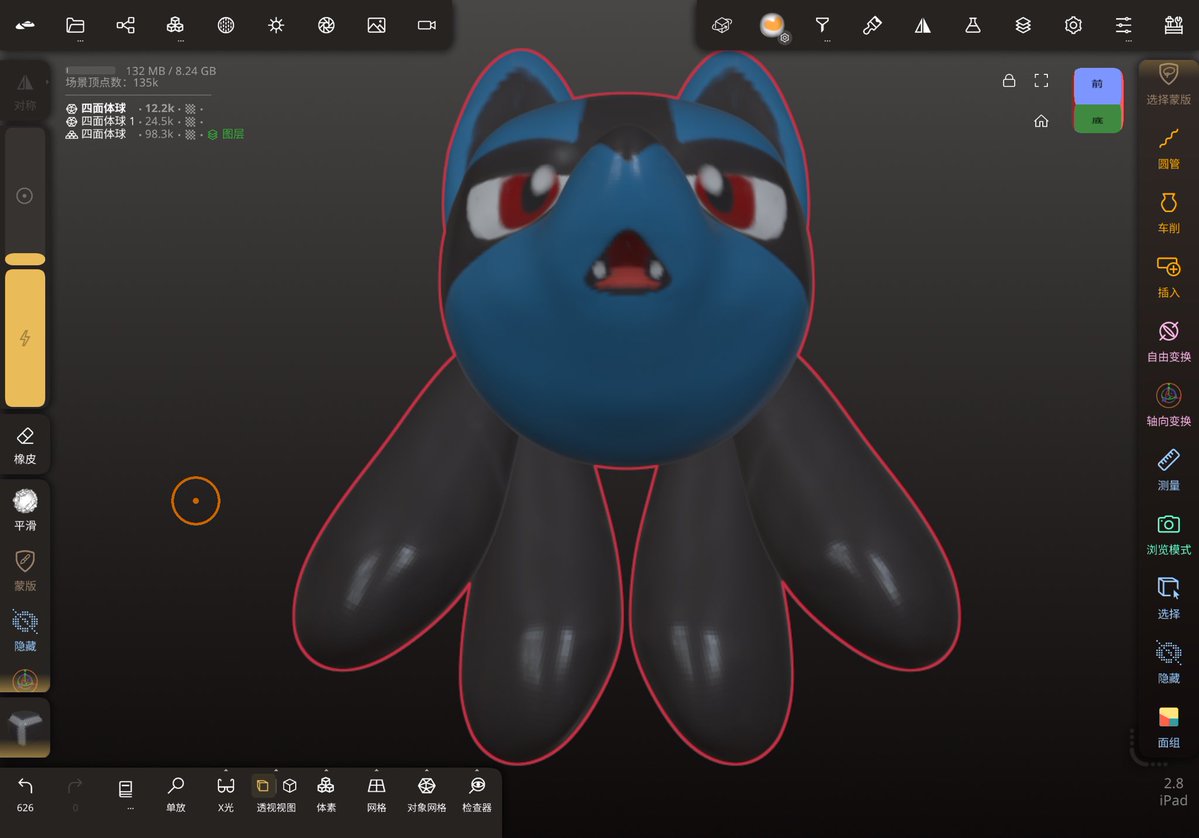Toggle the 对称 symmetry button
Image resolution: width=1199 pixels, height=838 pixels.
(24, 92)
